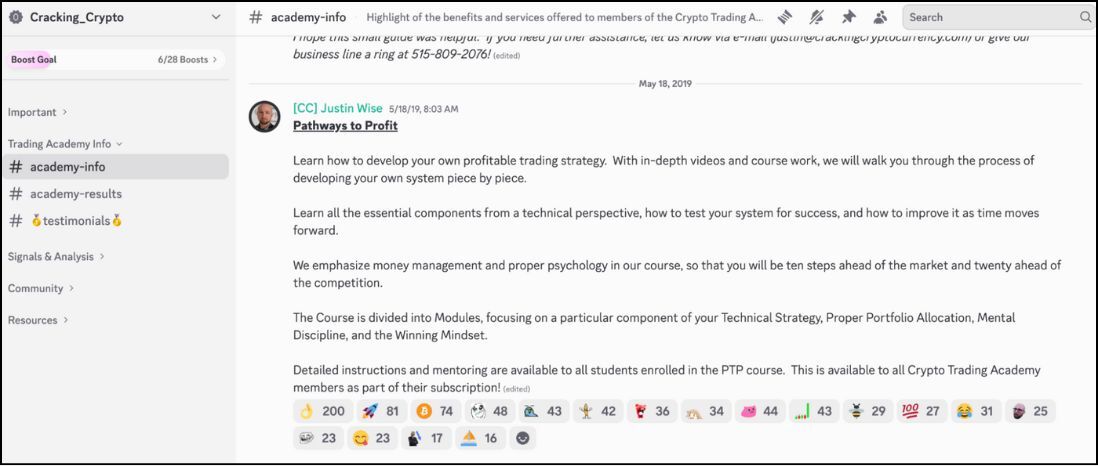Viewport: 1098px width, 466px height.
Task: Expand the Signals & Analysis category
Action: 56,256
